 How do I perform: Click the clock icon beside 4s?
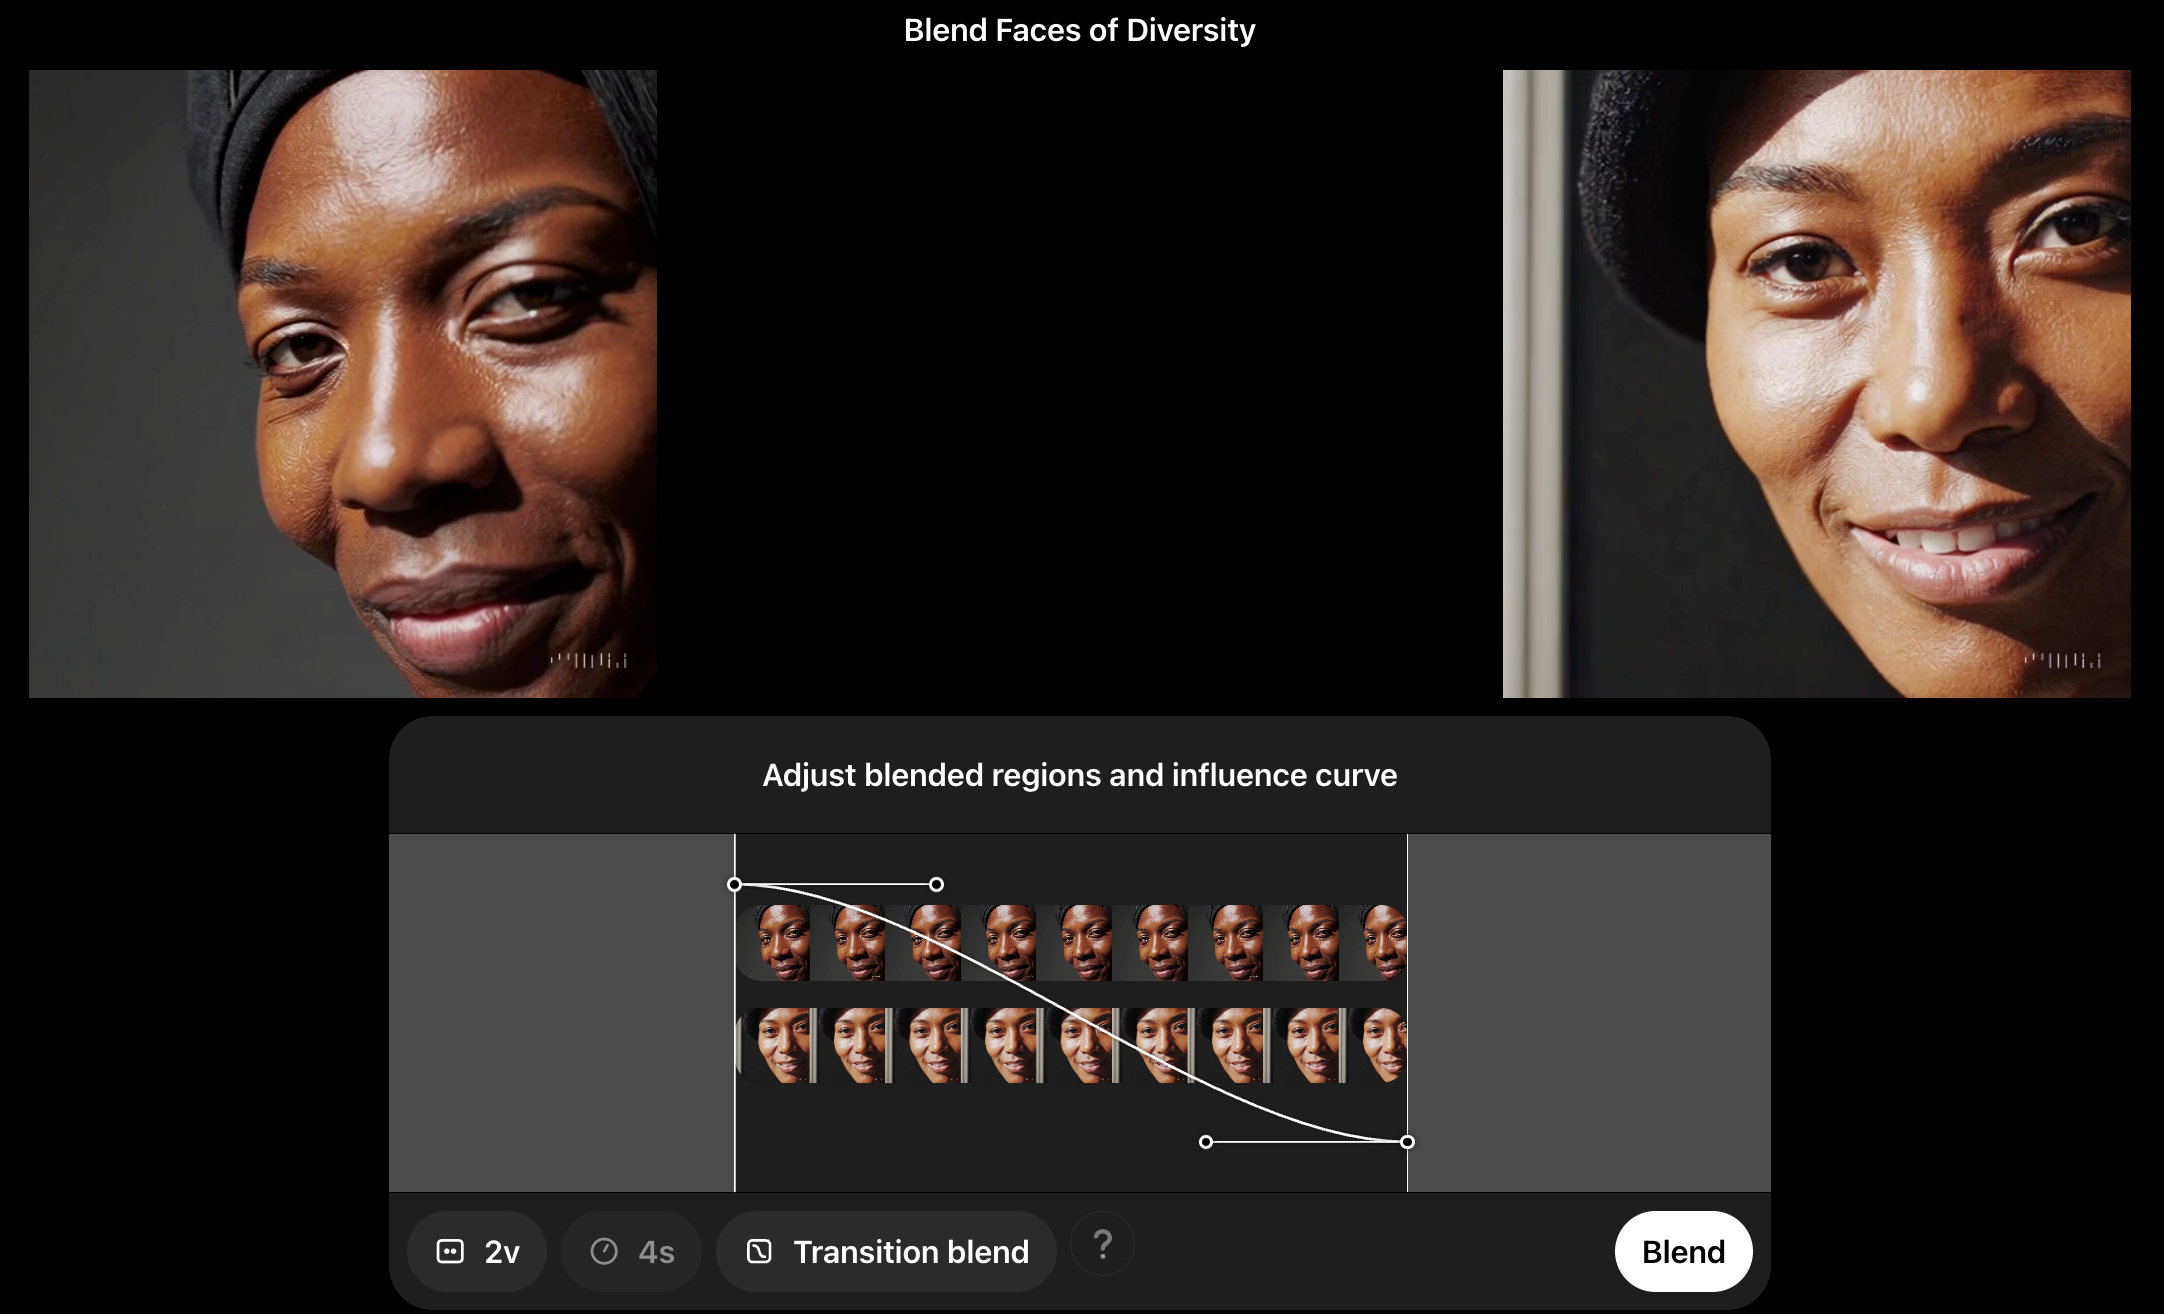[604, 1251]
